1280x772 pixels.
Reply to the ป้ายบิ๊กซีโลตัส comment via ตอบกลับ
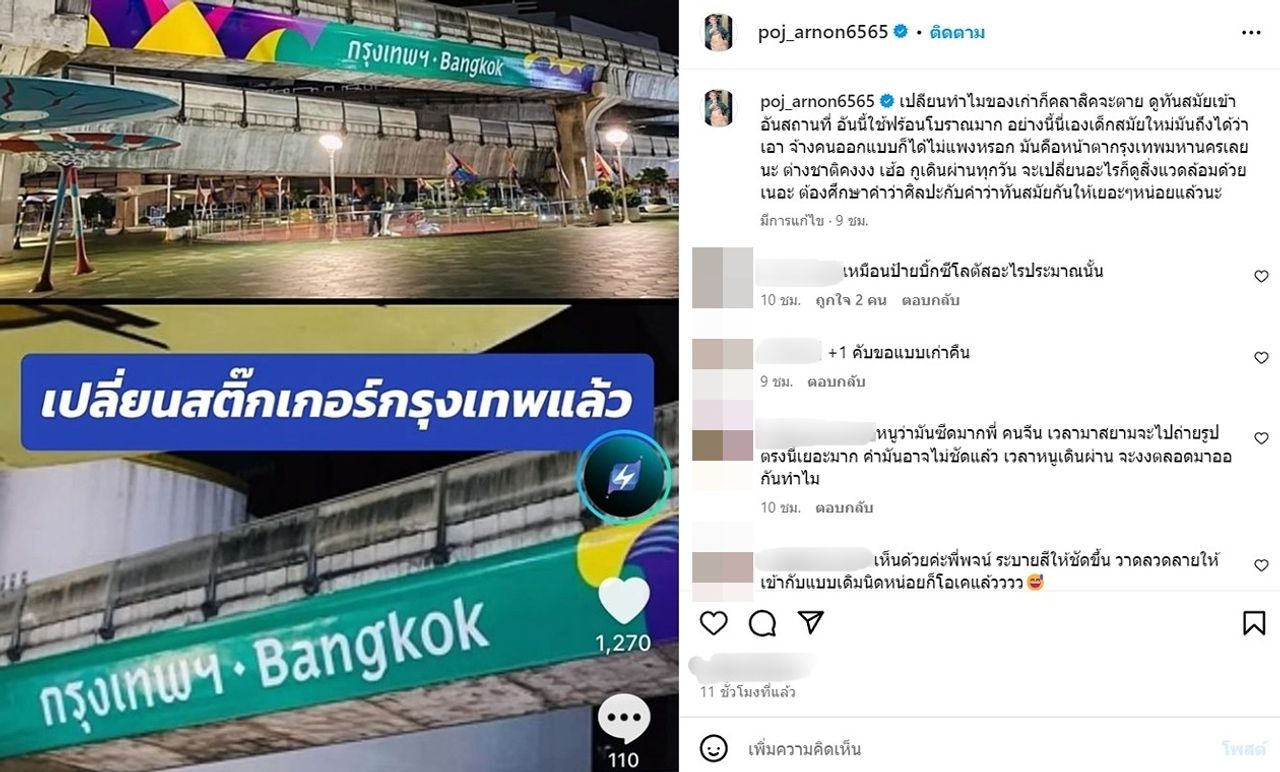pos(929,300)
